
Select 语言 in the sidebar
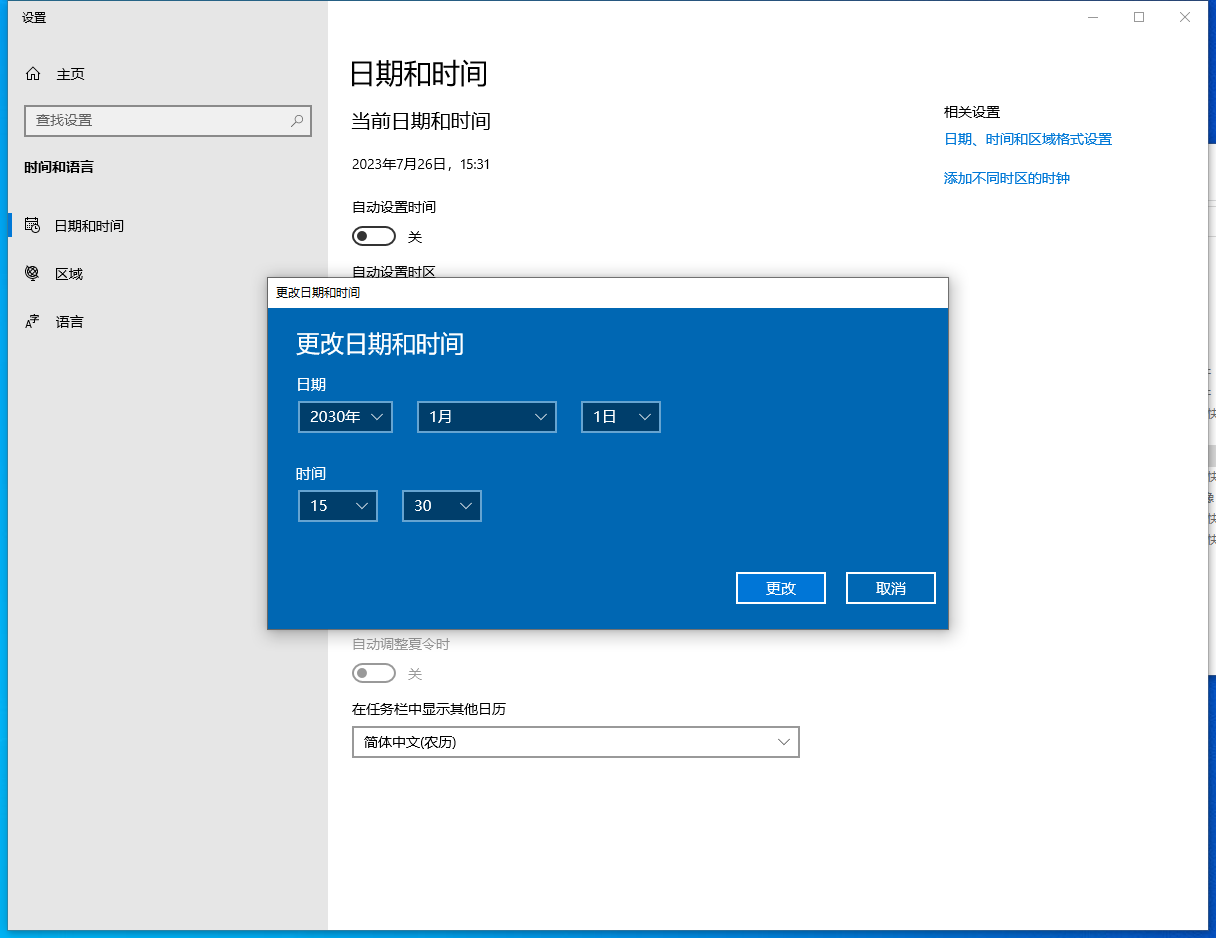(x=168, y=322)
